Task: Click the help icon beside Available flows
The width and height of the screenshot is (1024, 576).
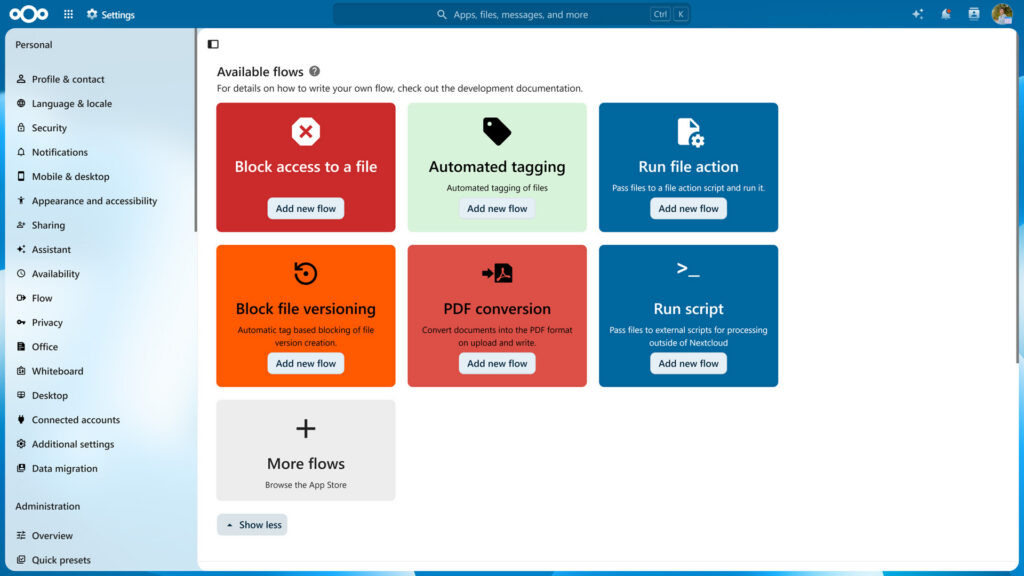Action: click(315, 71)
